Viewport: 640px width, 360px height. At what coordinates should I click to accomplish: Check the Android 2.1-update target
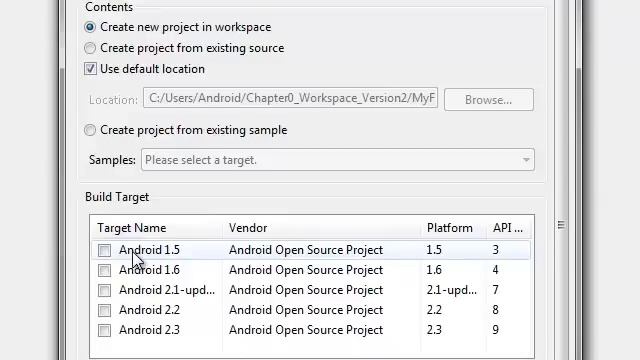point(104,290)
